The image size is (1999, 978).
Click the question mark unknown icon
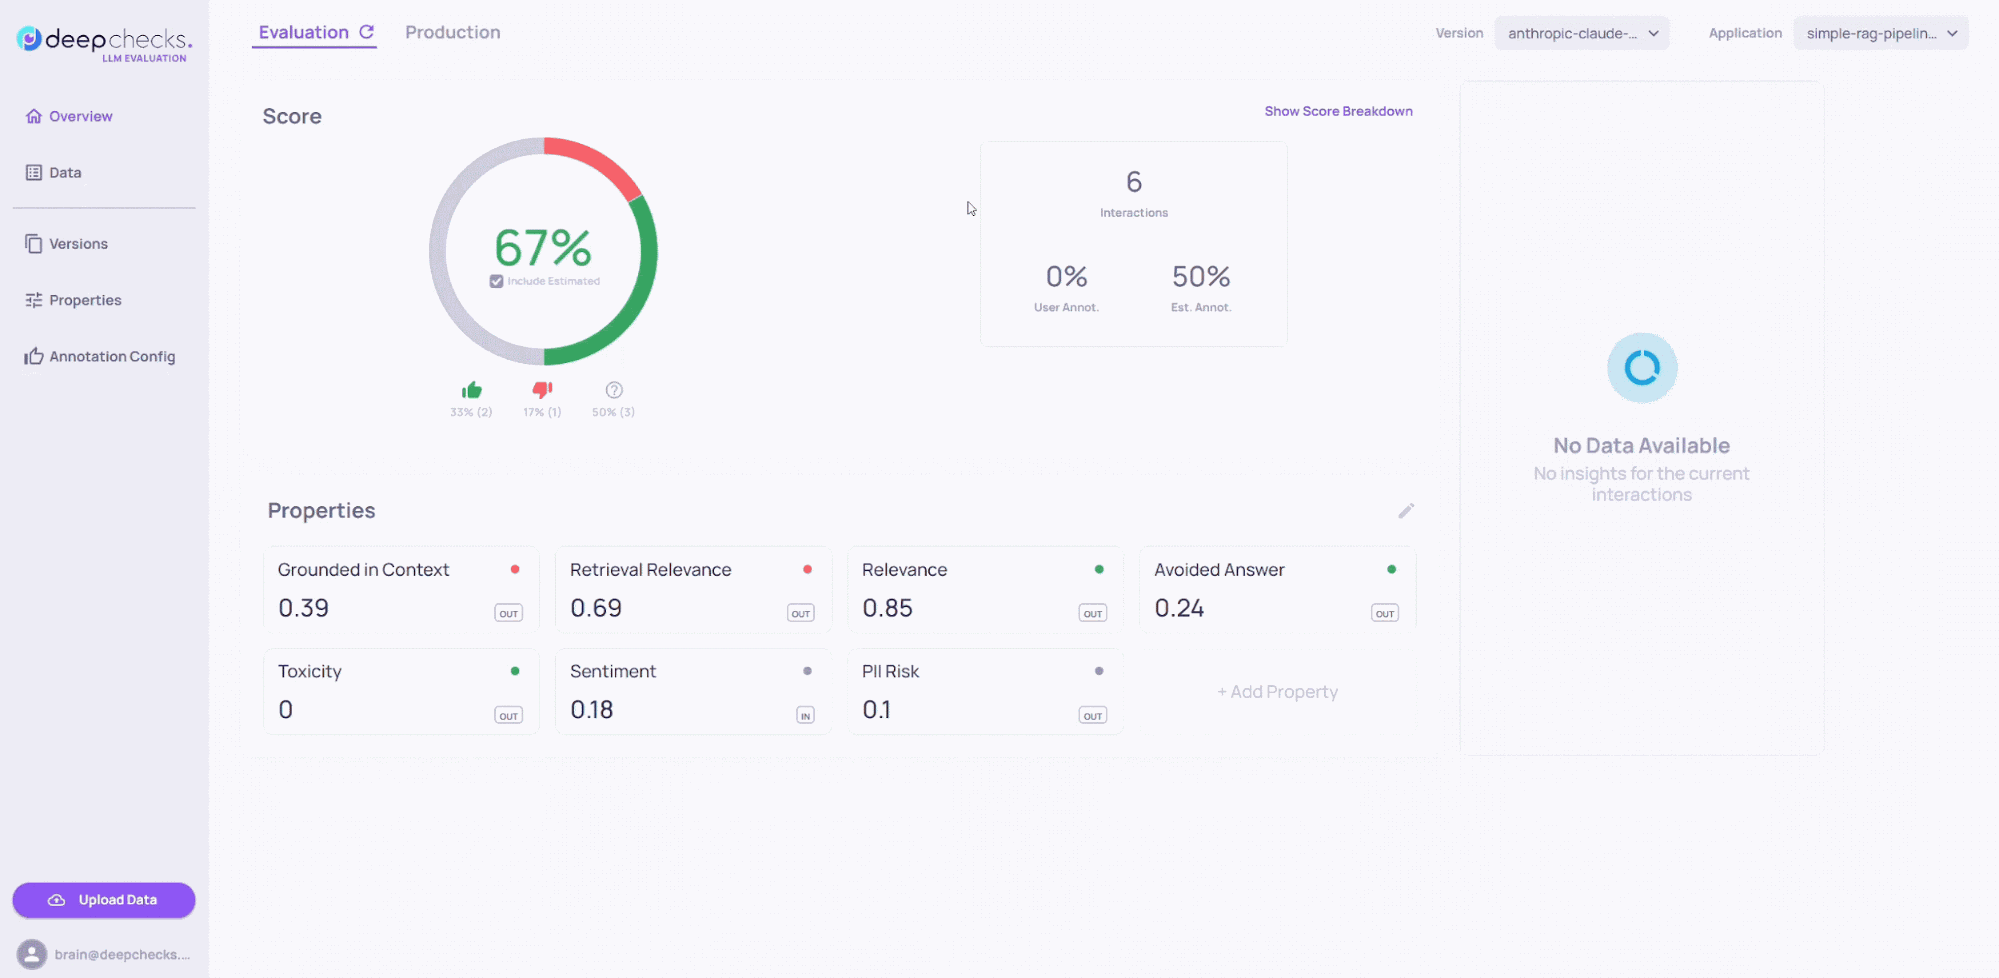tap(614, 390)
